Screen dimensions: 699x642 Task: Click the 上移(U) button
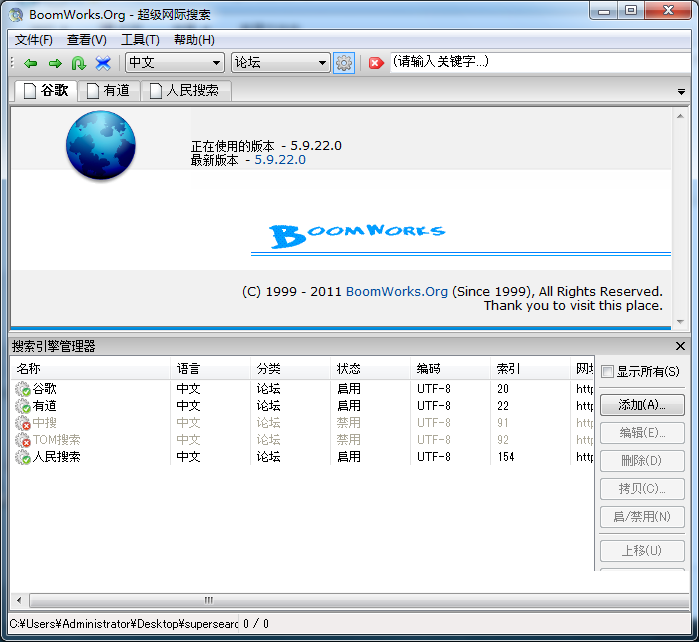coord(642,551)
